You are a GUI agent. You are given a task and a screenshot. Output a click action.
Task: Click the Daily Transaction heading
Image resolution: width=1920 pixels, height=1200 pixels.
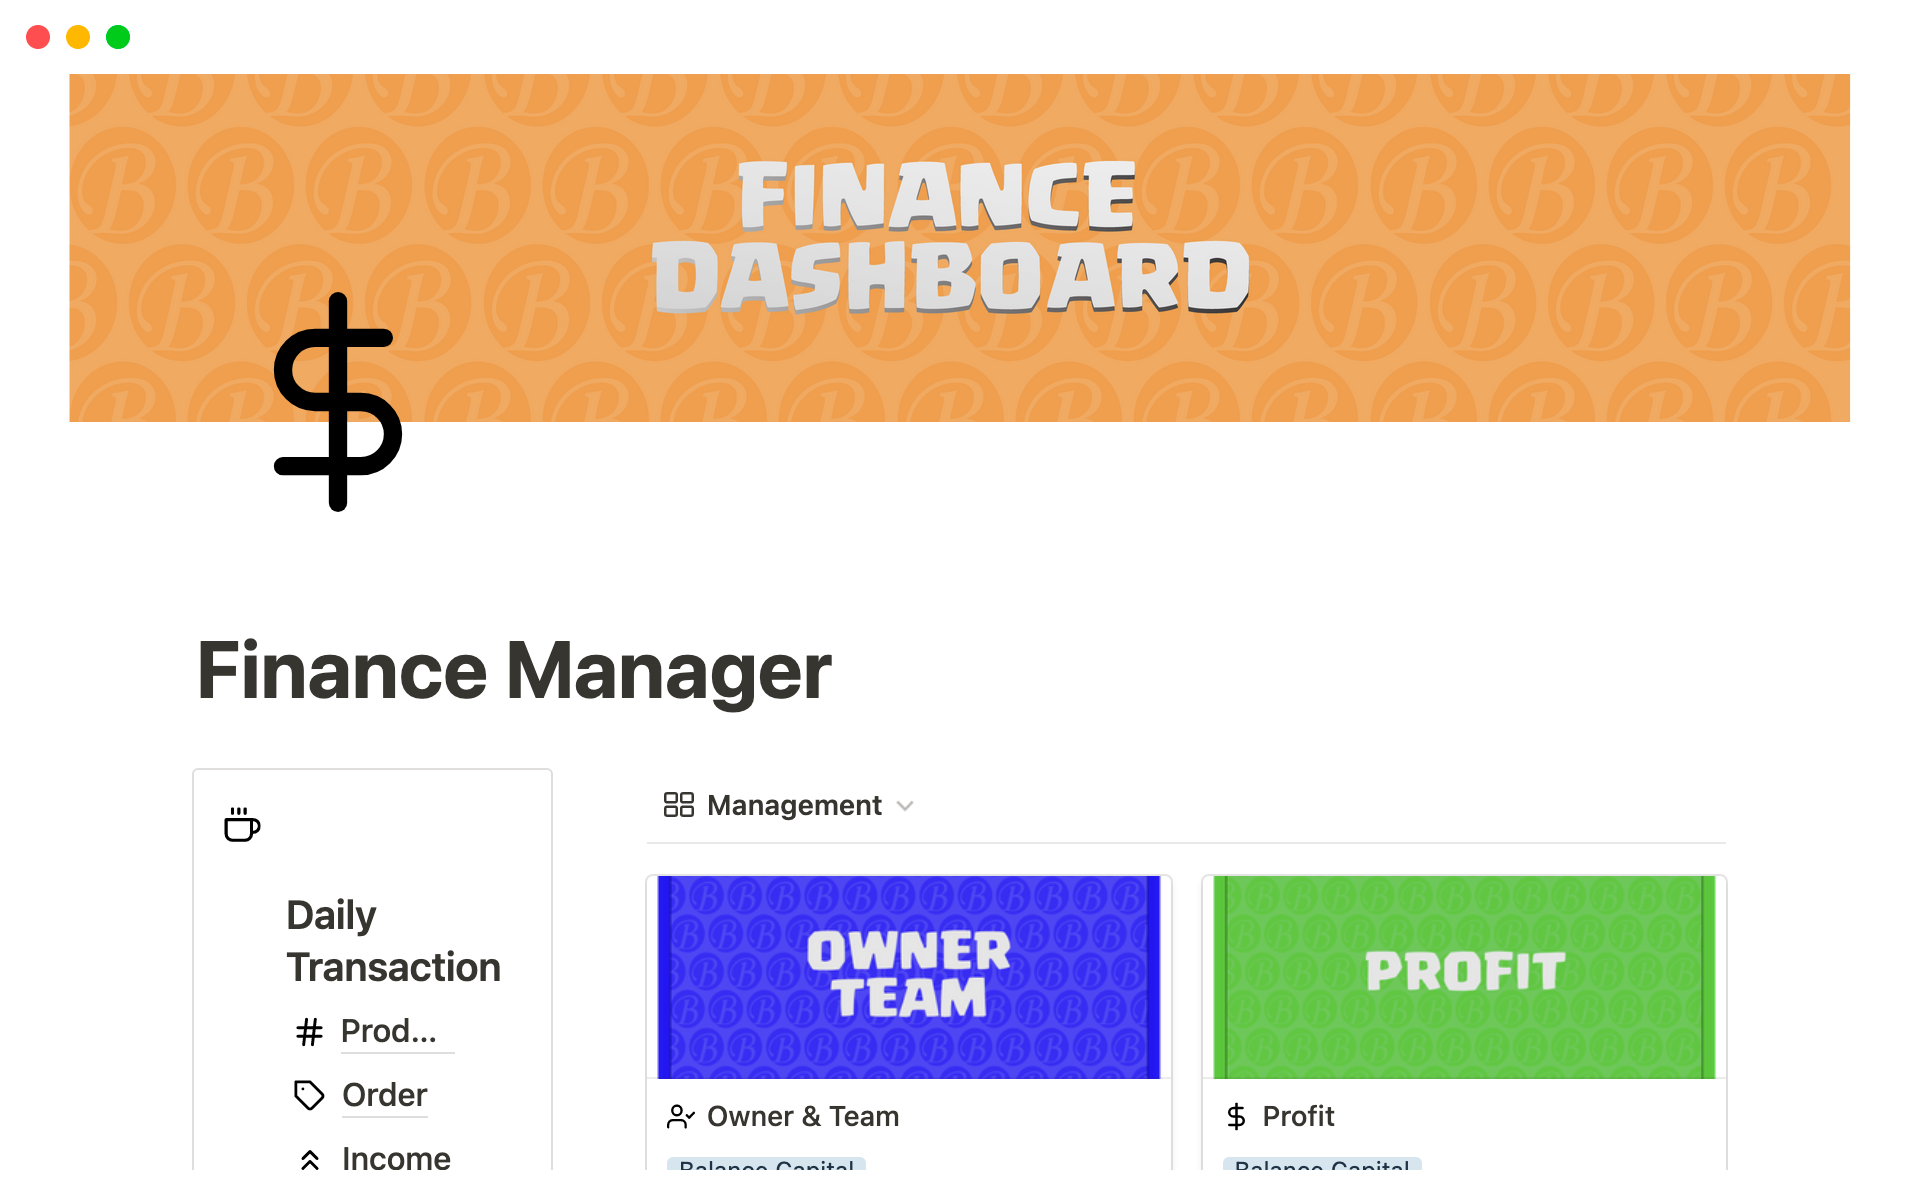[x=393, y=941]
